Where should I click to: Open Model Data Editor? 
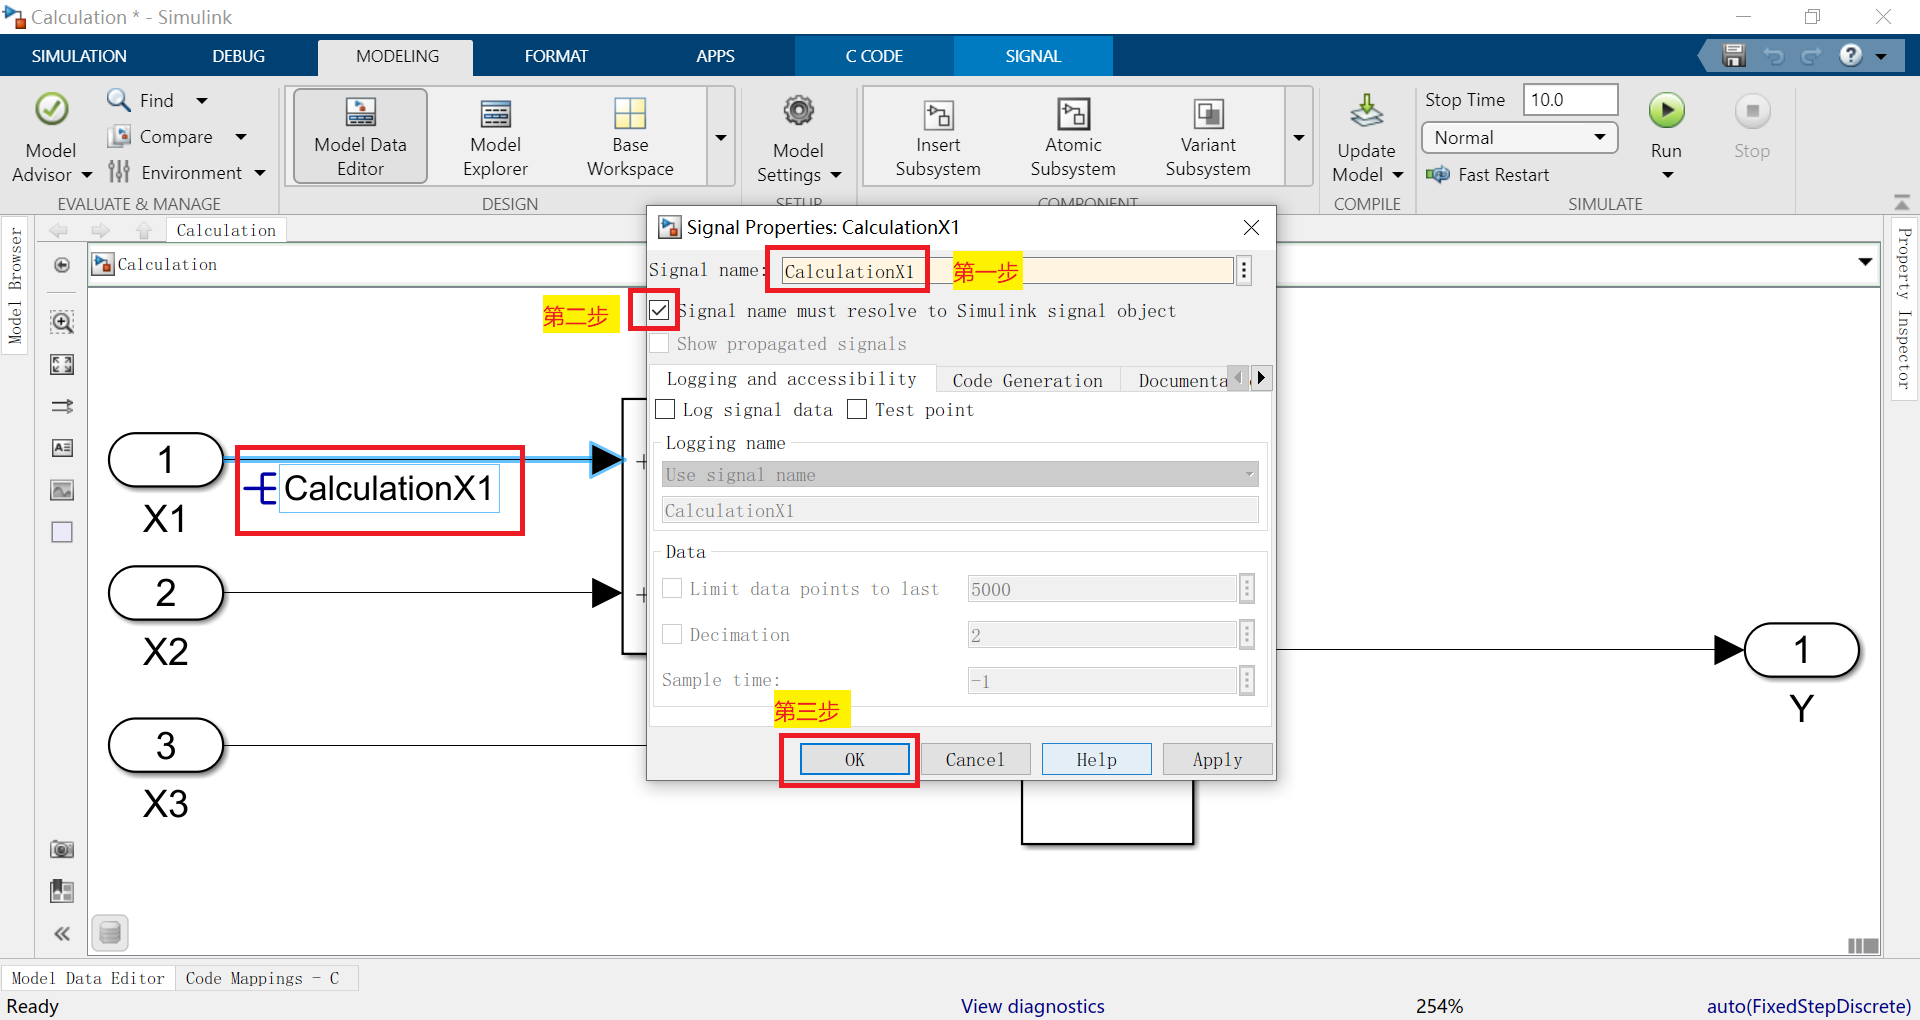click(x=360, y=136)
